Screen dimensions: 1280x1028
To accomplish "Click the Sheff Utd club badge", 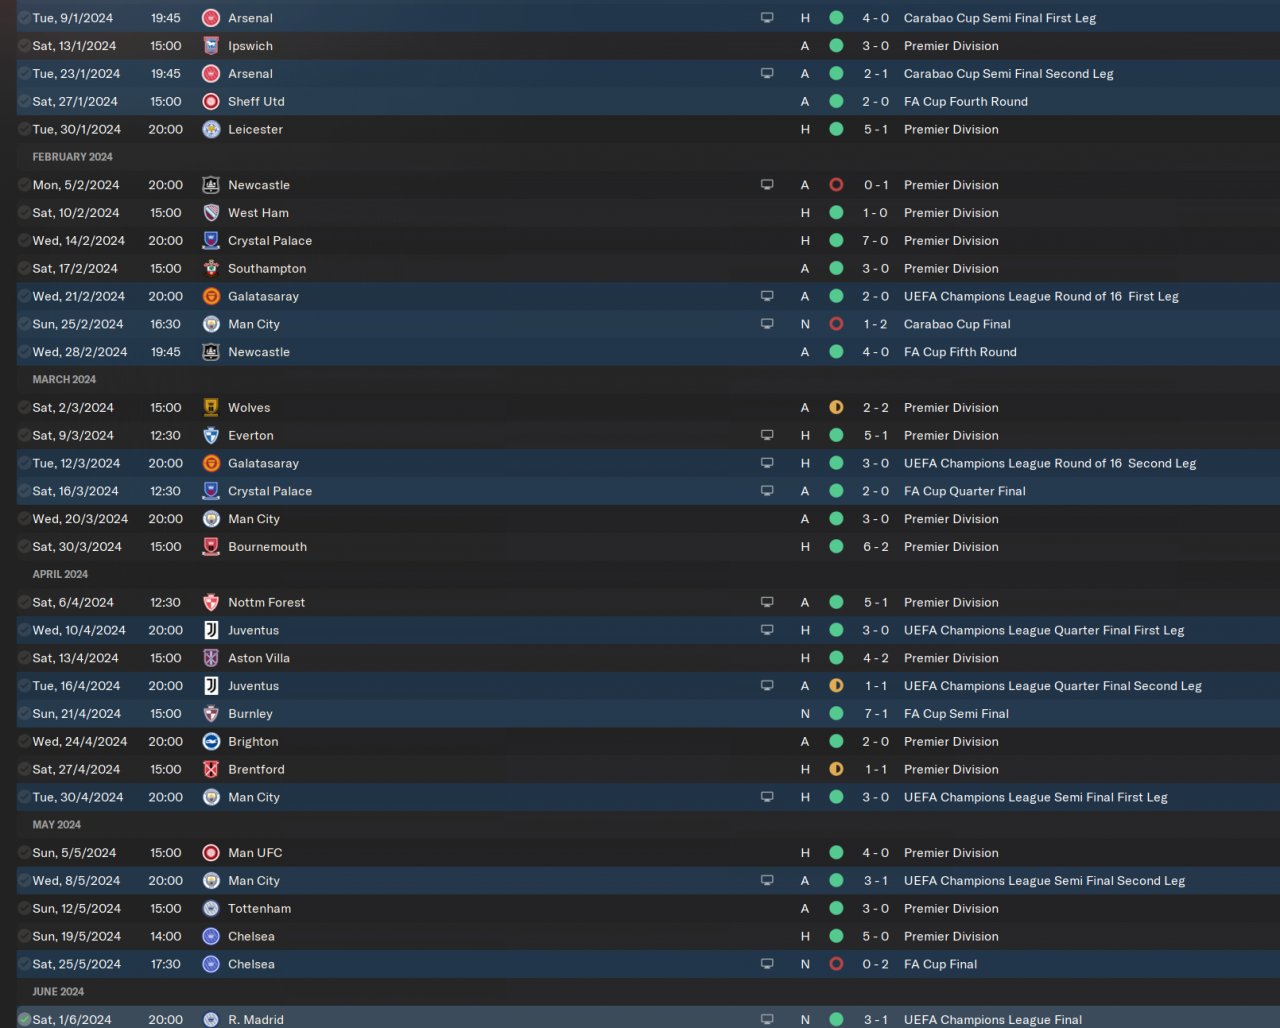I will click(x=211, y=102).
